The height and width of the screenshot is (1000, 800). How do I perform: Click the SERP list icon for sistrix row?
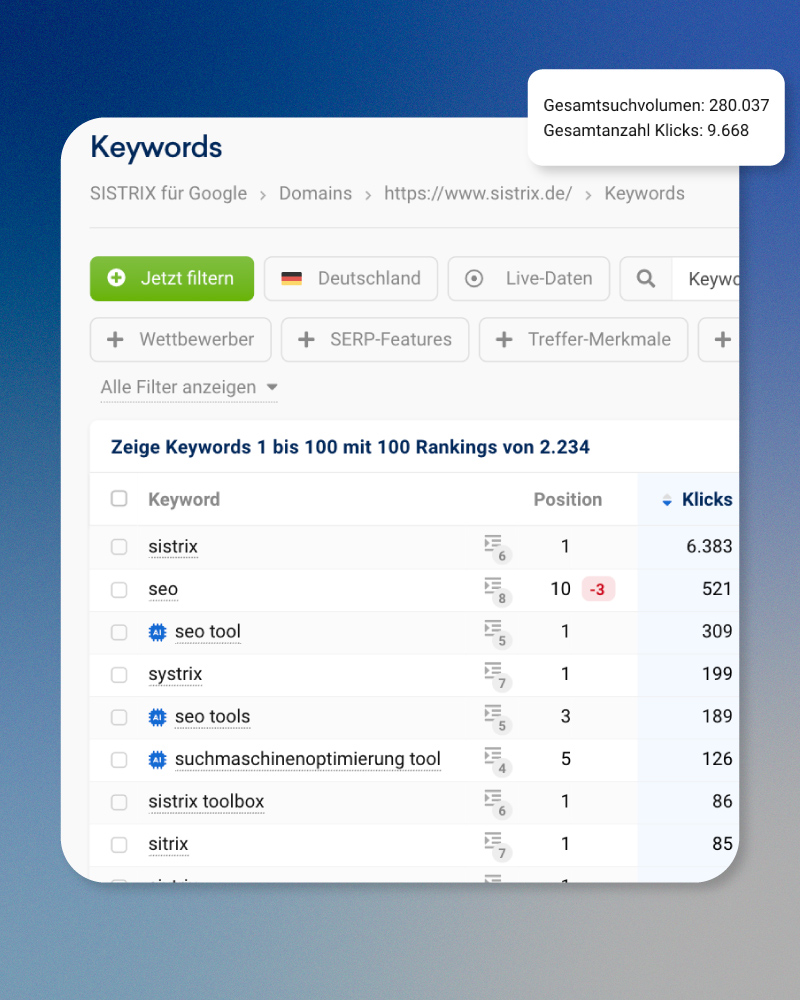pos(493,545)
